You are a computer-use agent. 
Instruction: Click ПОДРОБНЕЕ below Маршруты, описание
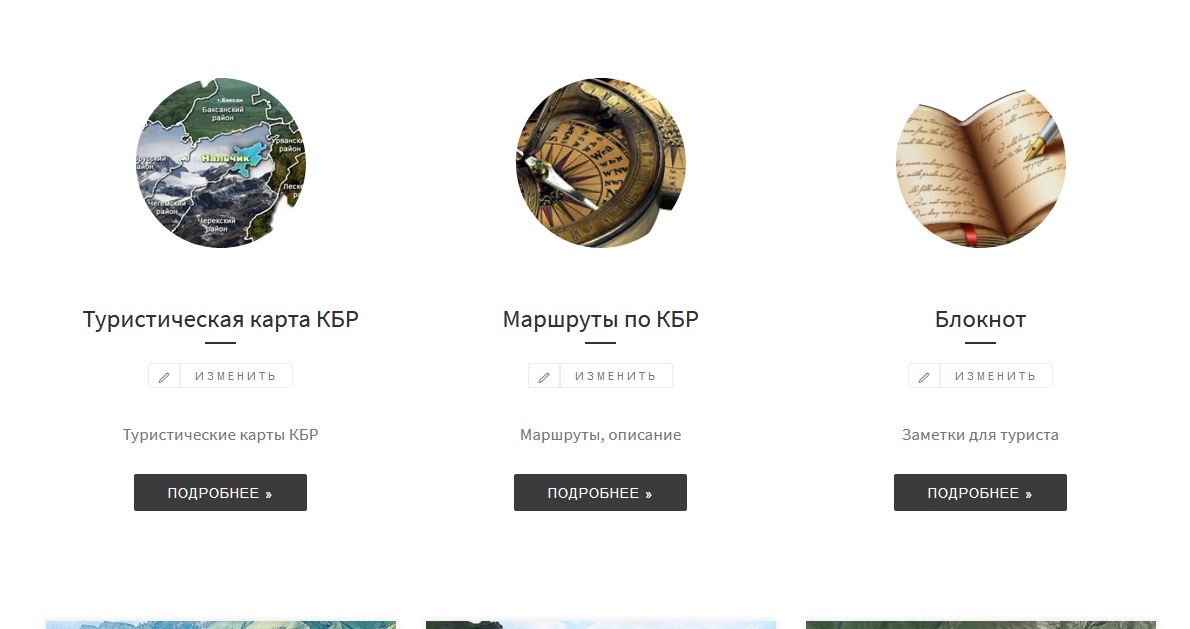[600, 492]
